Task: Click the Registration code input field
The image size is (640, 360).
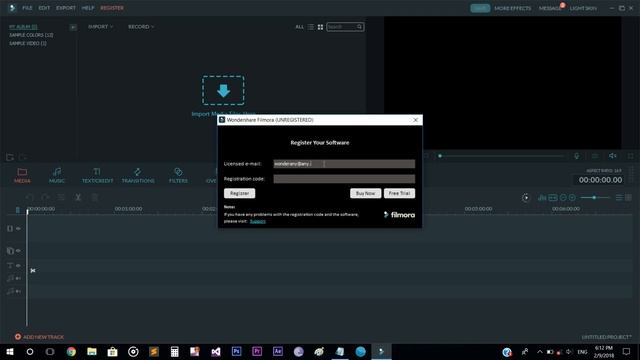Action: coord(344,179)
